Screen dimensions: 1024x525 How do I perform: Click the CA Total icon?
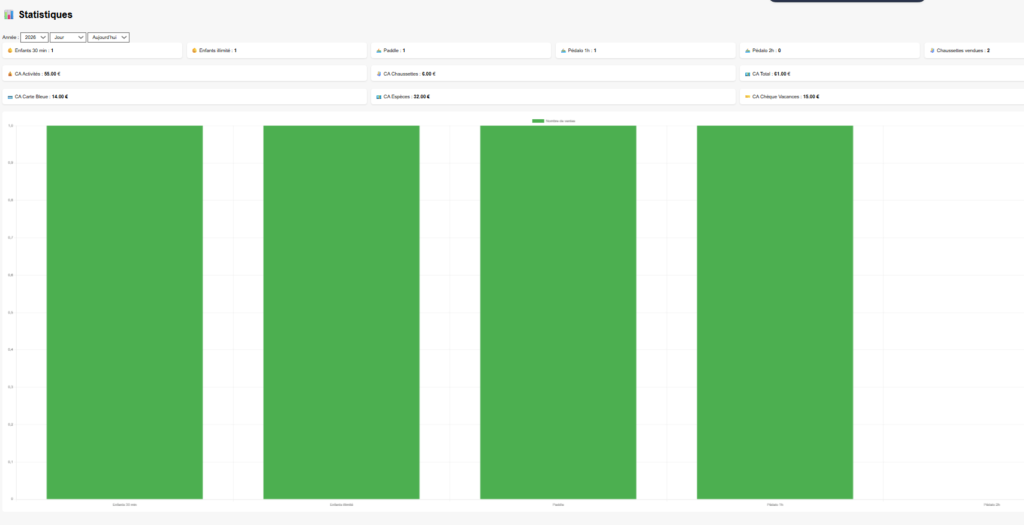coord(747,74)
